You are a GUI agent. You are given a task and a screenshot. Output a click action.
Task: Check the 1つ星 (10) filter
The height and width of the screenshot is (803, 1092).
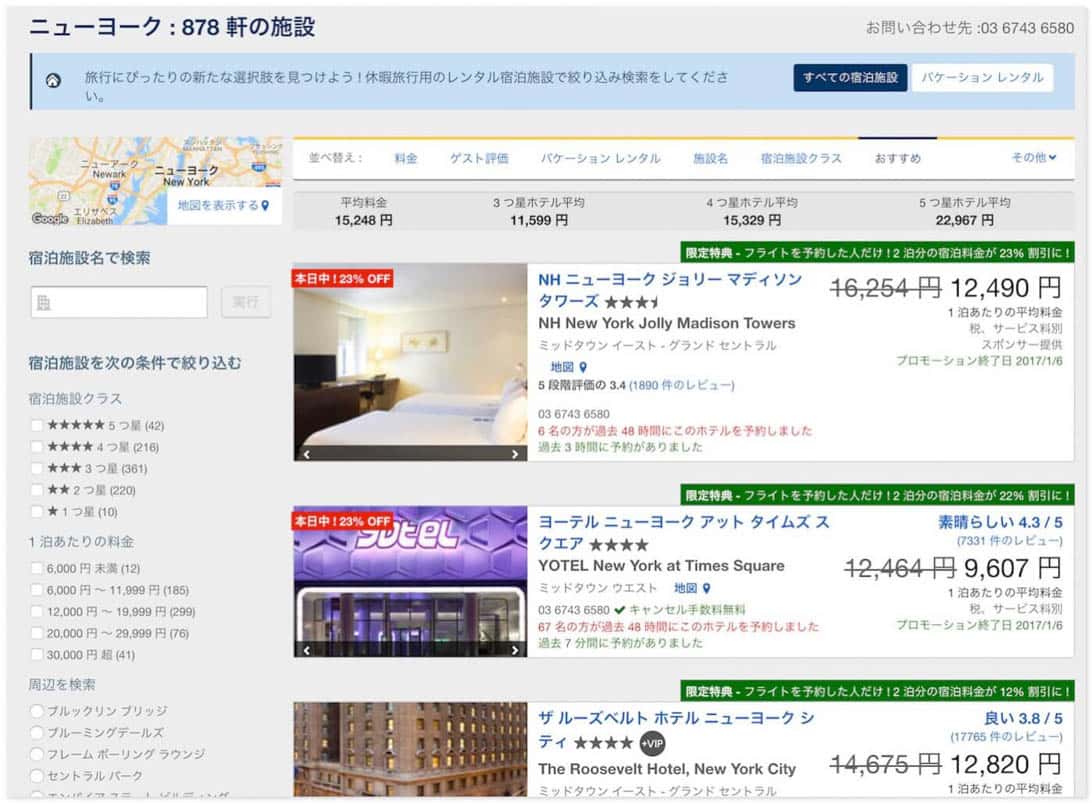pyautogui.click(x=37, y=511)
